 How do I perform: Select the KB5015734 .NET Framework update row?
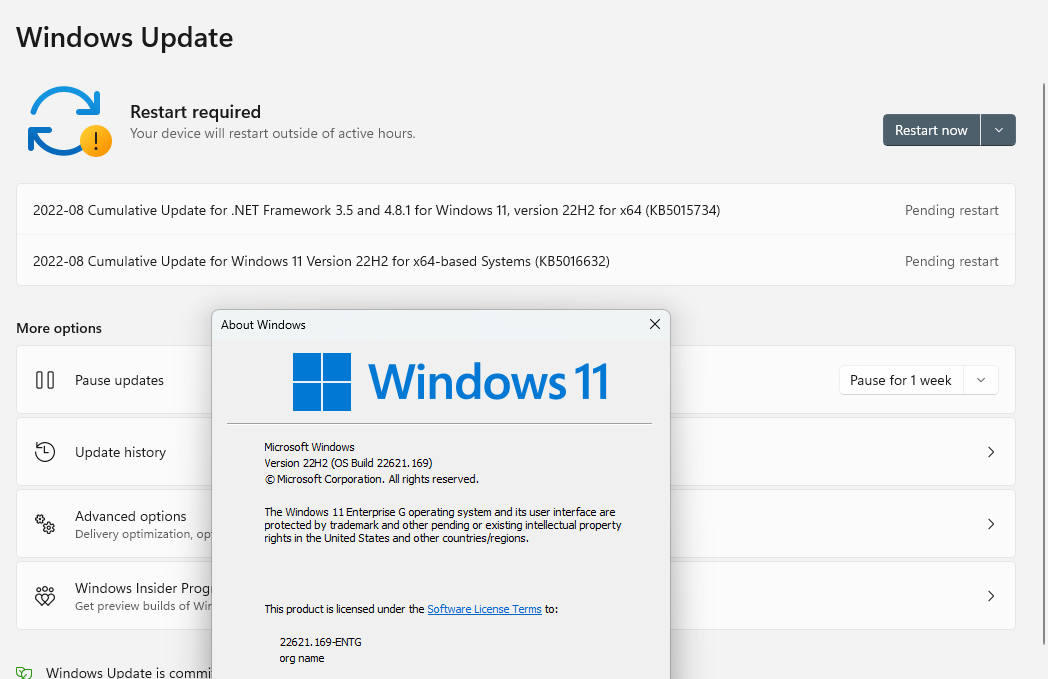pyautogui.click(x=515, y=210)
